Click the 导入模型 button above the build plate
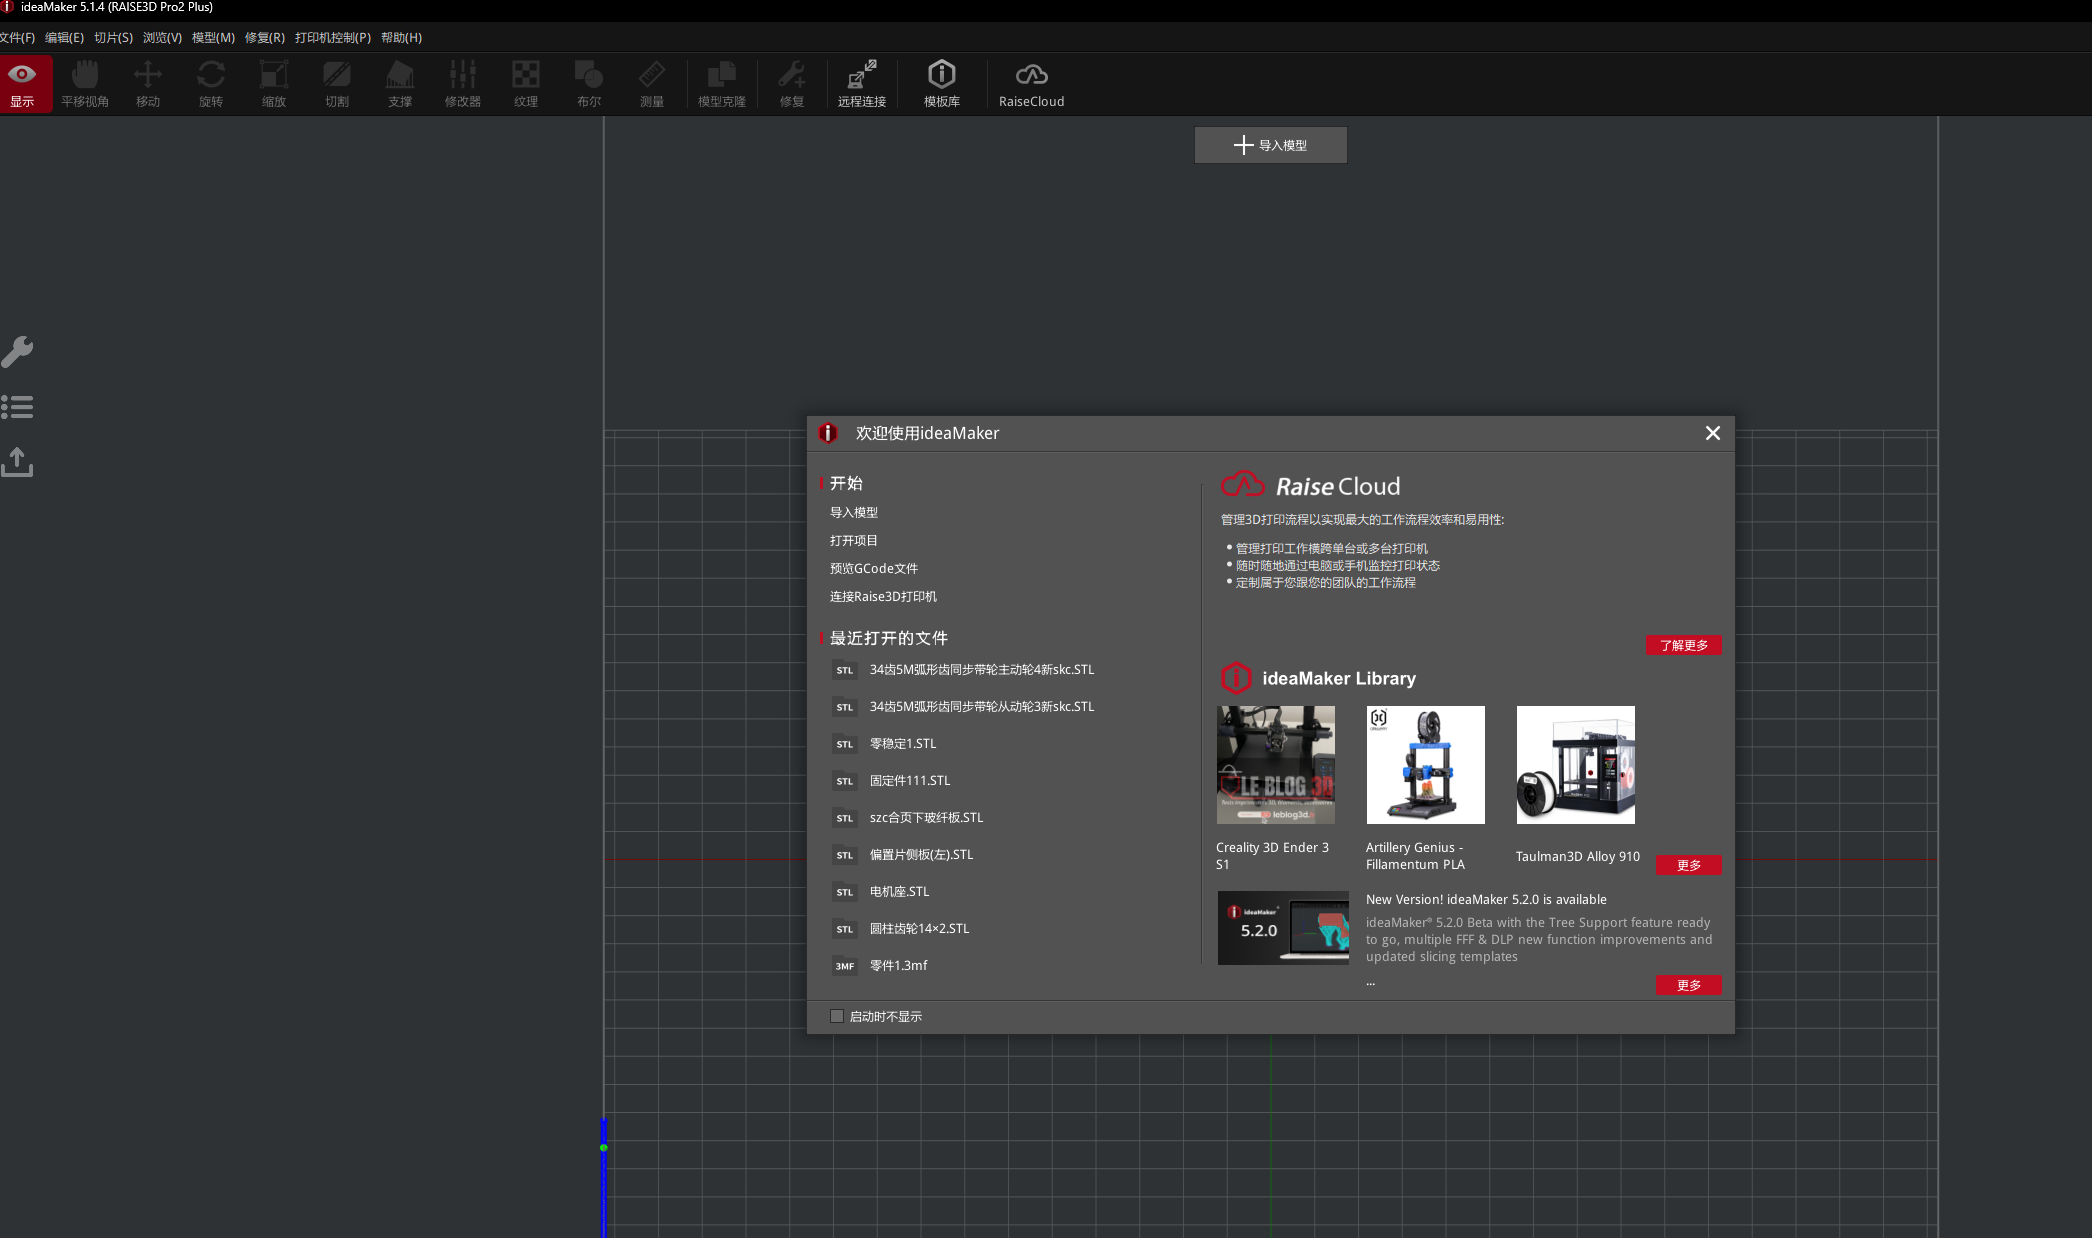Image resolution: width=2092 pixels, height=1238 pixels. (1270, 145)
